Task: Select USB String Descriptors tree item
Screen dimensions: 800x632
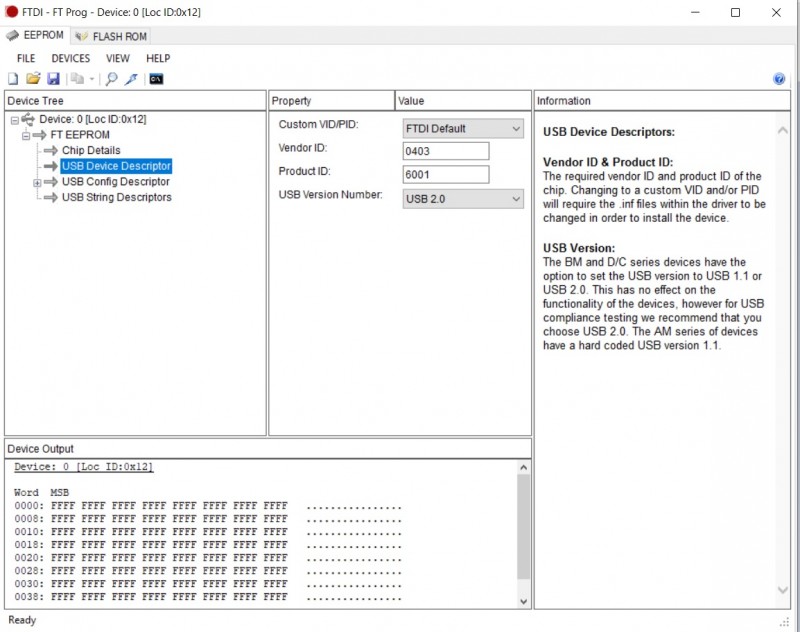Action: pyautogui.click(x=117, y=197)
